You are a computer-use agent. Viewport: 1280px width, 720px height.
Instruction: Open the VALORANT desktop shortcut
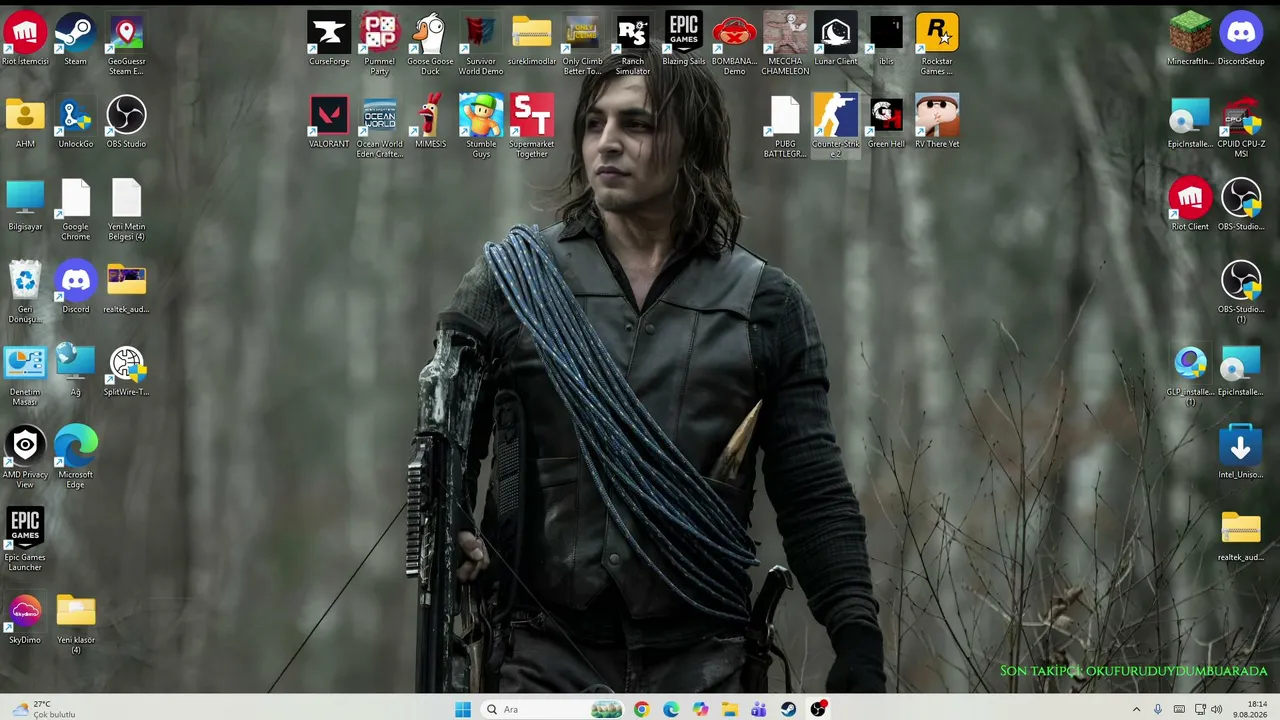click(329, 123)
